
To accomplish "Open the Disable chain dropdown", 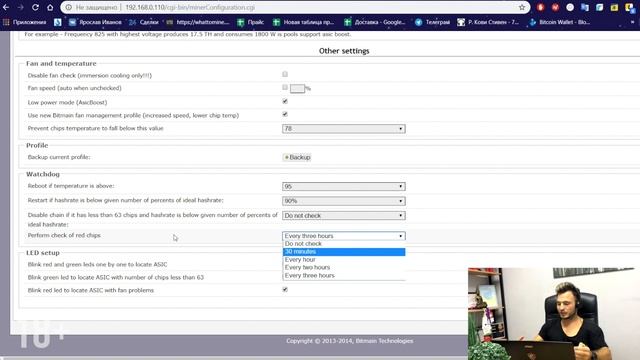I will click(x=344, y=216).
